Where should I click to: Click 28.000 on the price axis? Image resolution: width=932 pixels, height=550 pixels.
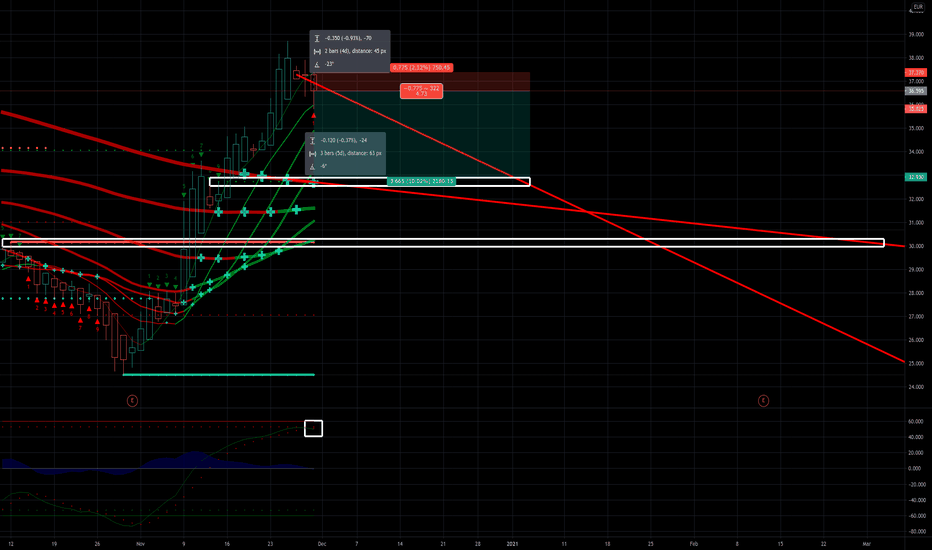click(916, 293)
